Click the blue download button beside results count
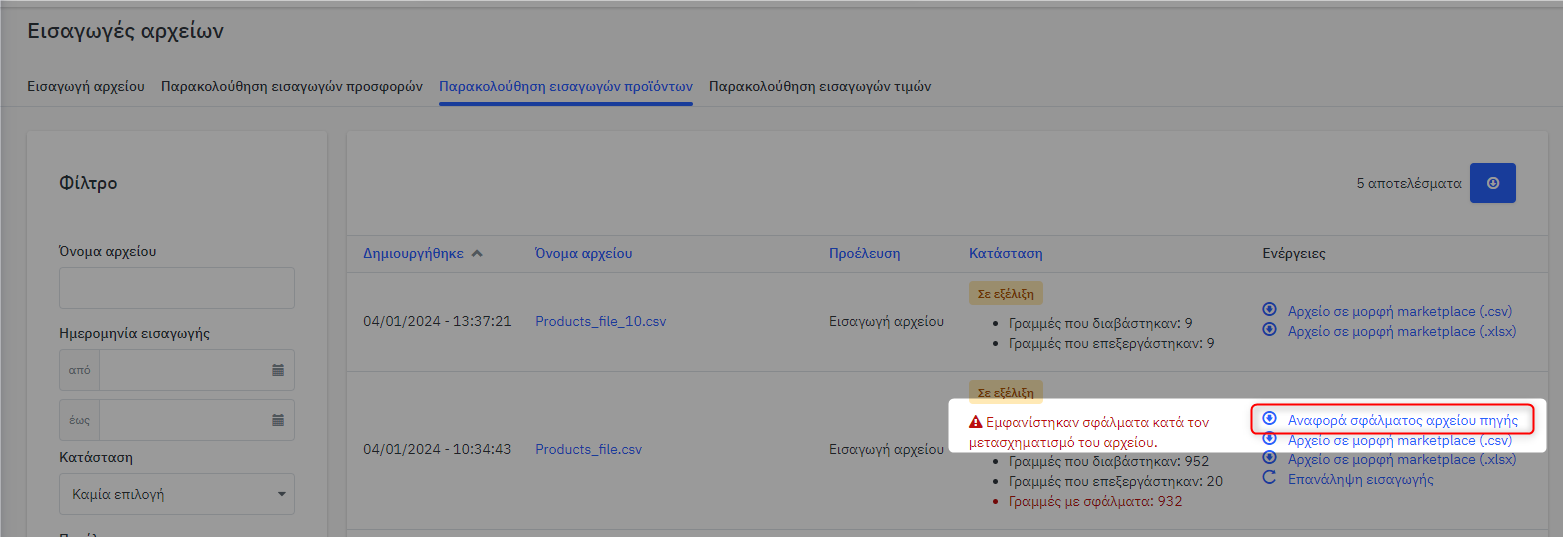Screen dimensions: 1563x537 tap(1492, 183)
